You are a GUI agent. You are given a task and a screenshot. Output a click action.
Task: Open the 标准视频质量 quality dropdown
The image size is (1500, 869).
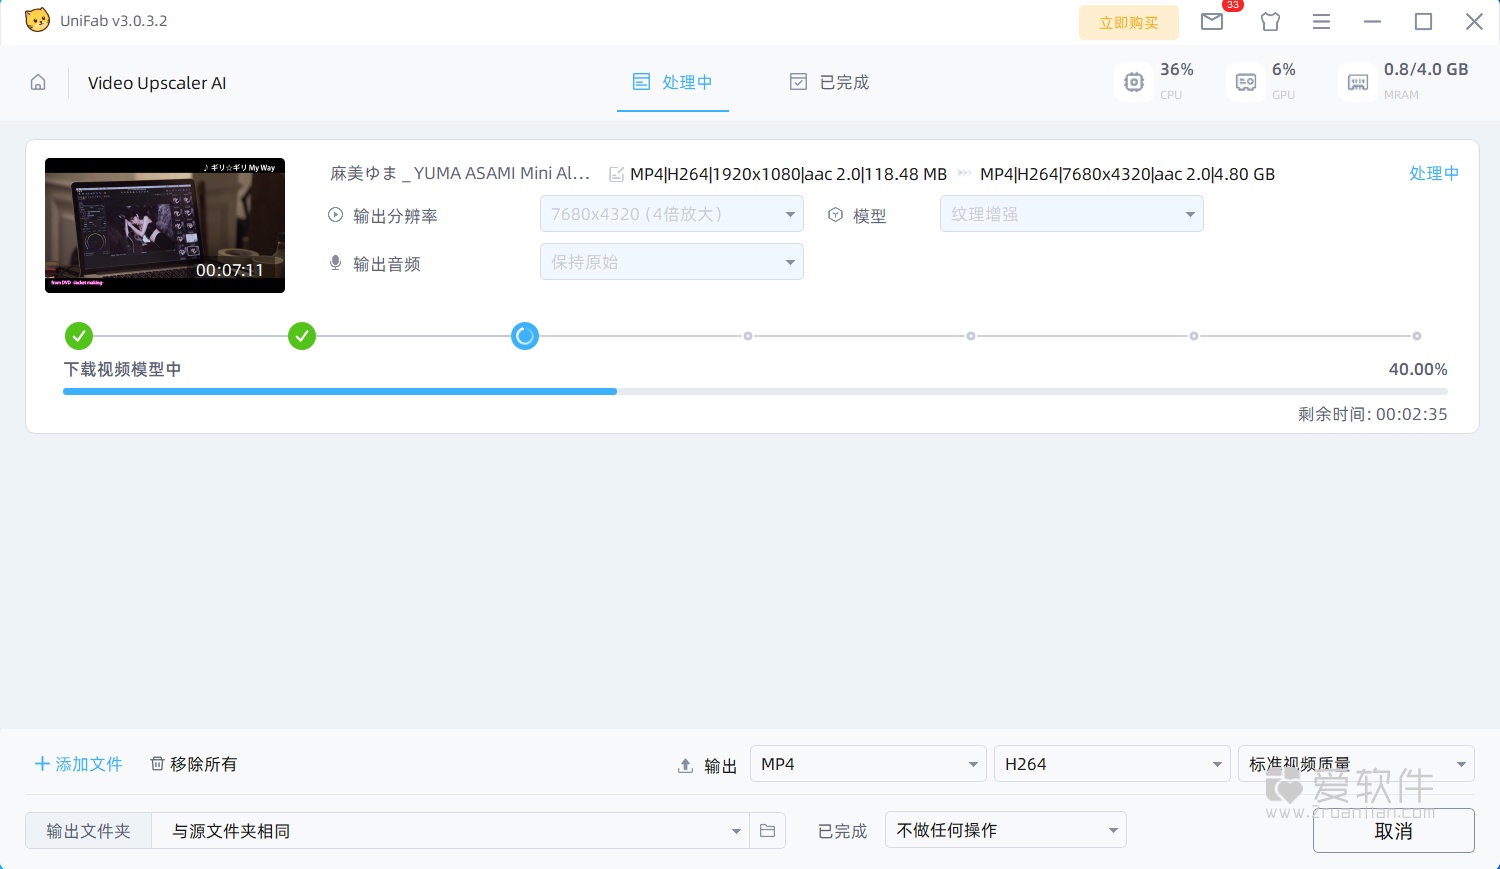pos(1355,763)
